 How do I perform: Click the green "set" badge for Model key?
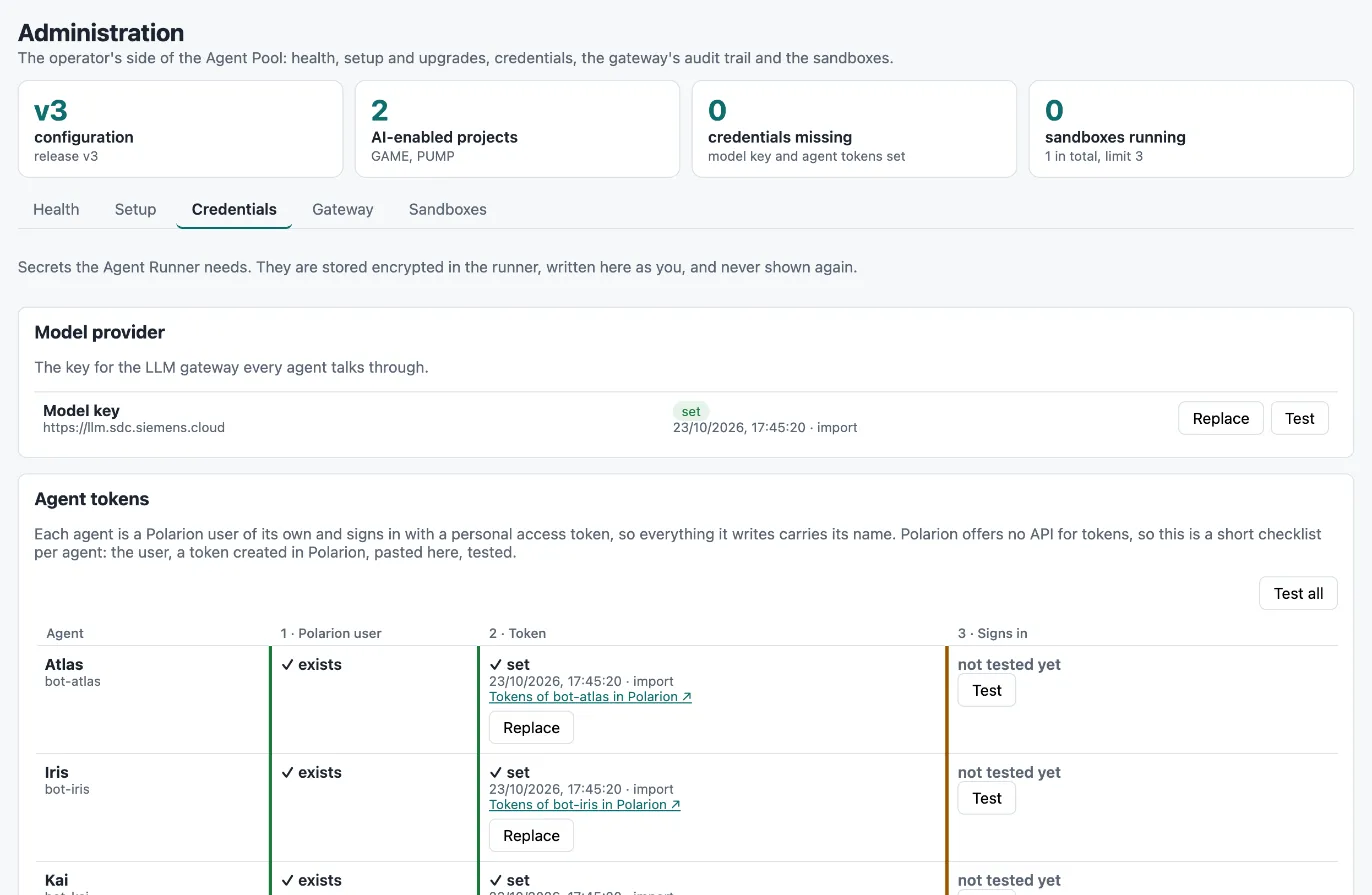click(691, 411)
